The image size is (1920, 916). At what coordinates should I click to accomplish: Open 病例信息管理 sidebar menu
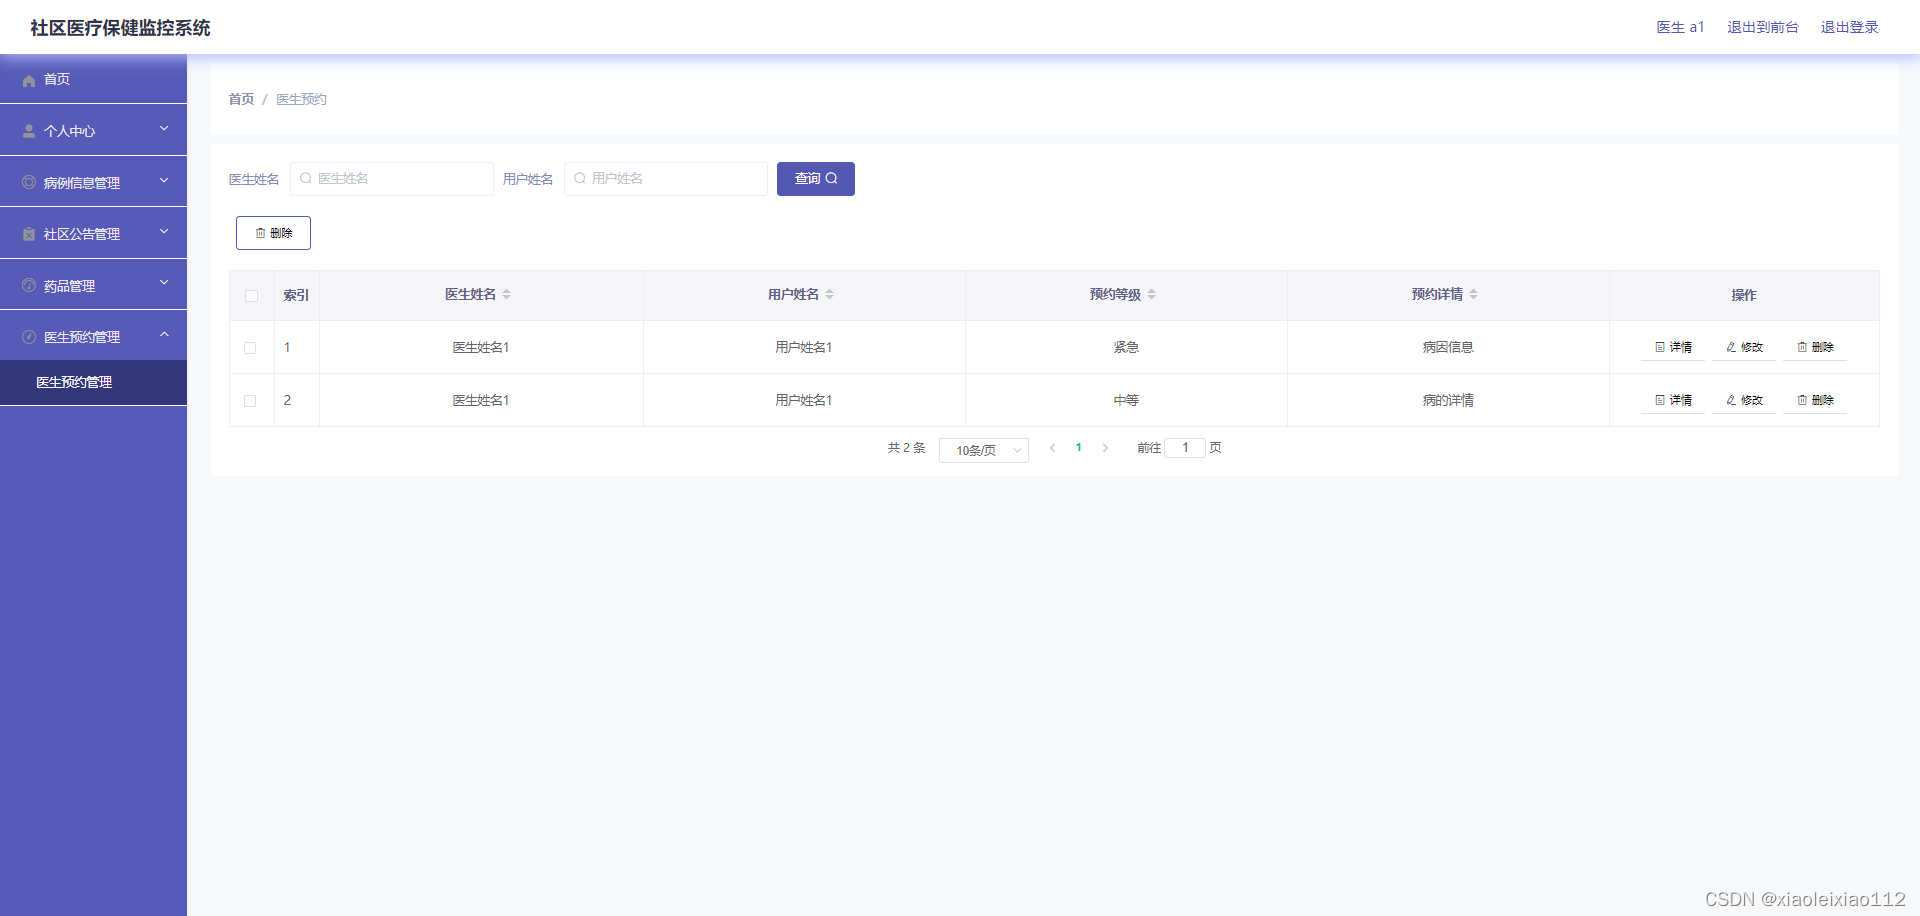(x=93, y=182)
